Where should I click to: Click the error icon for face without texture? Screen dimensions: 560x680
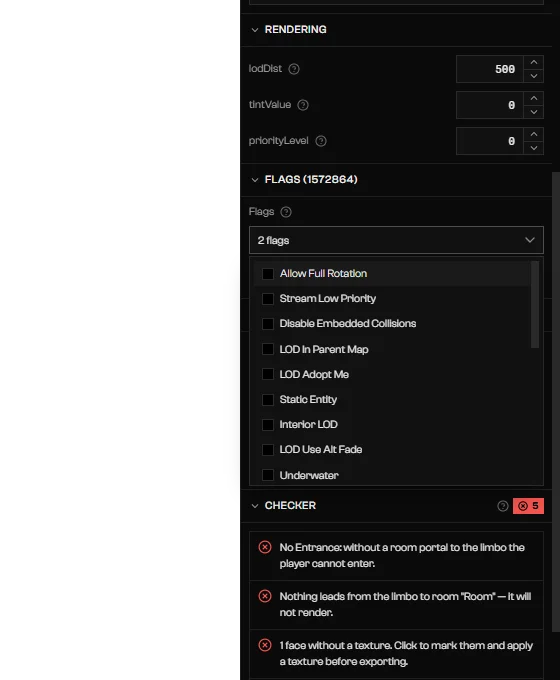265,645
